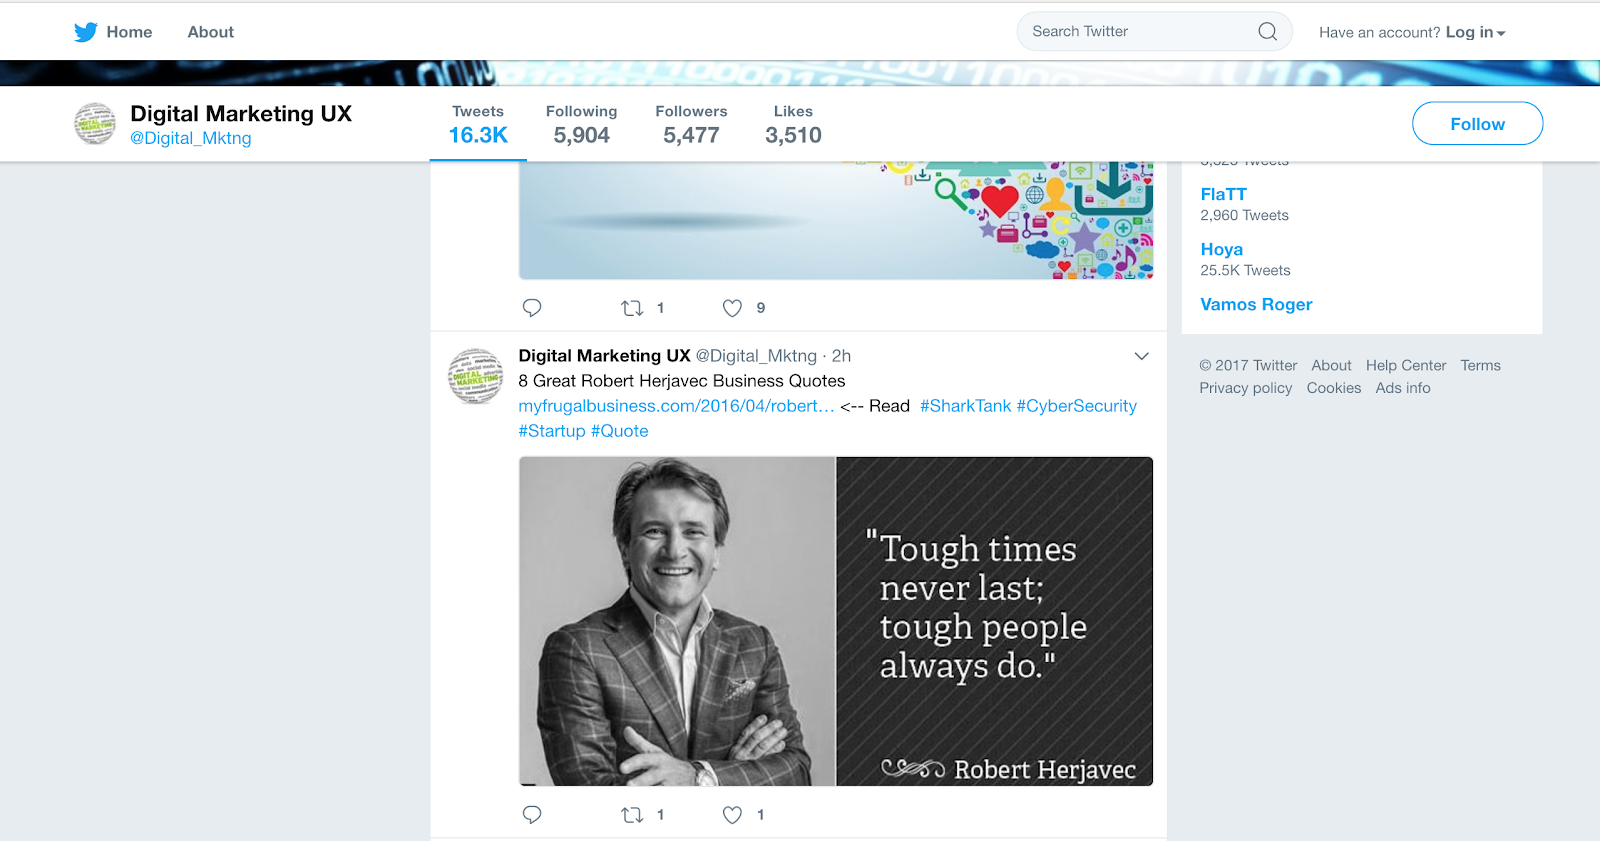Open the Following tab showing 5,904
1600x841 pixels.
581,125
